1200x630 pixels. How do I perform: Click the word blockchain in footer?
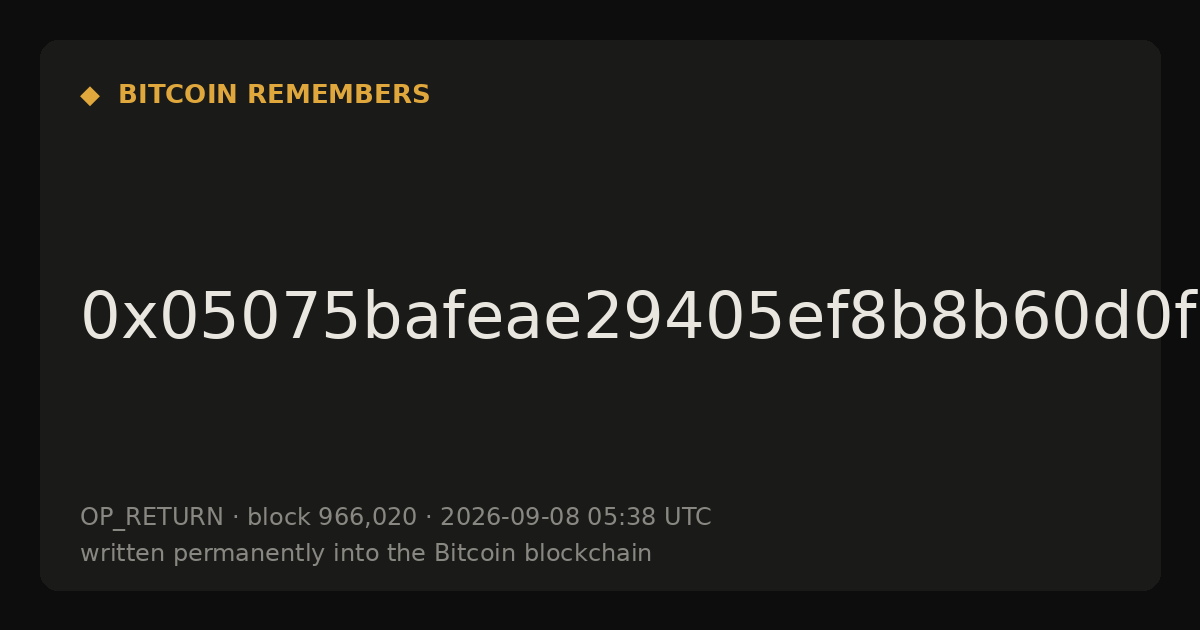577,554
